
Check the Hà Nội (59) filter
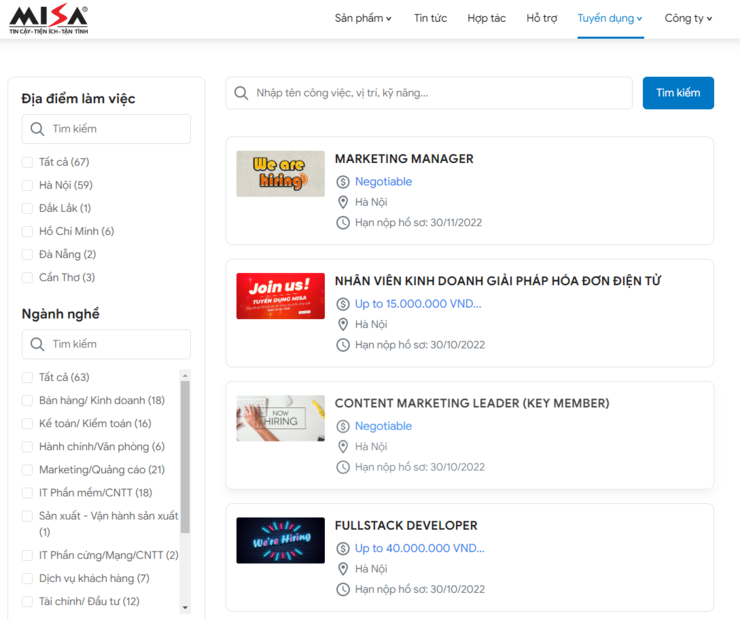27,185
